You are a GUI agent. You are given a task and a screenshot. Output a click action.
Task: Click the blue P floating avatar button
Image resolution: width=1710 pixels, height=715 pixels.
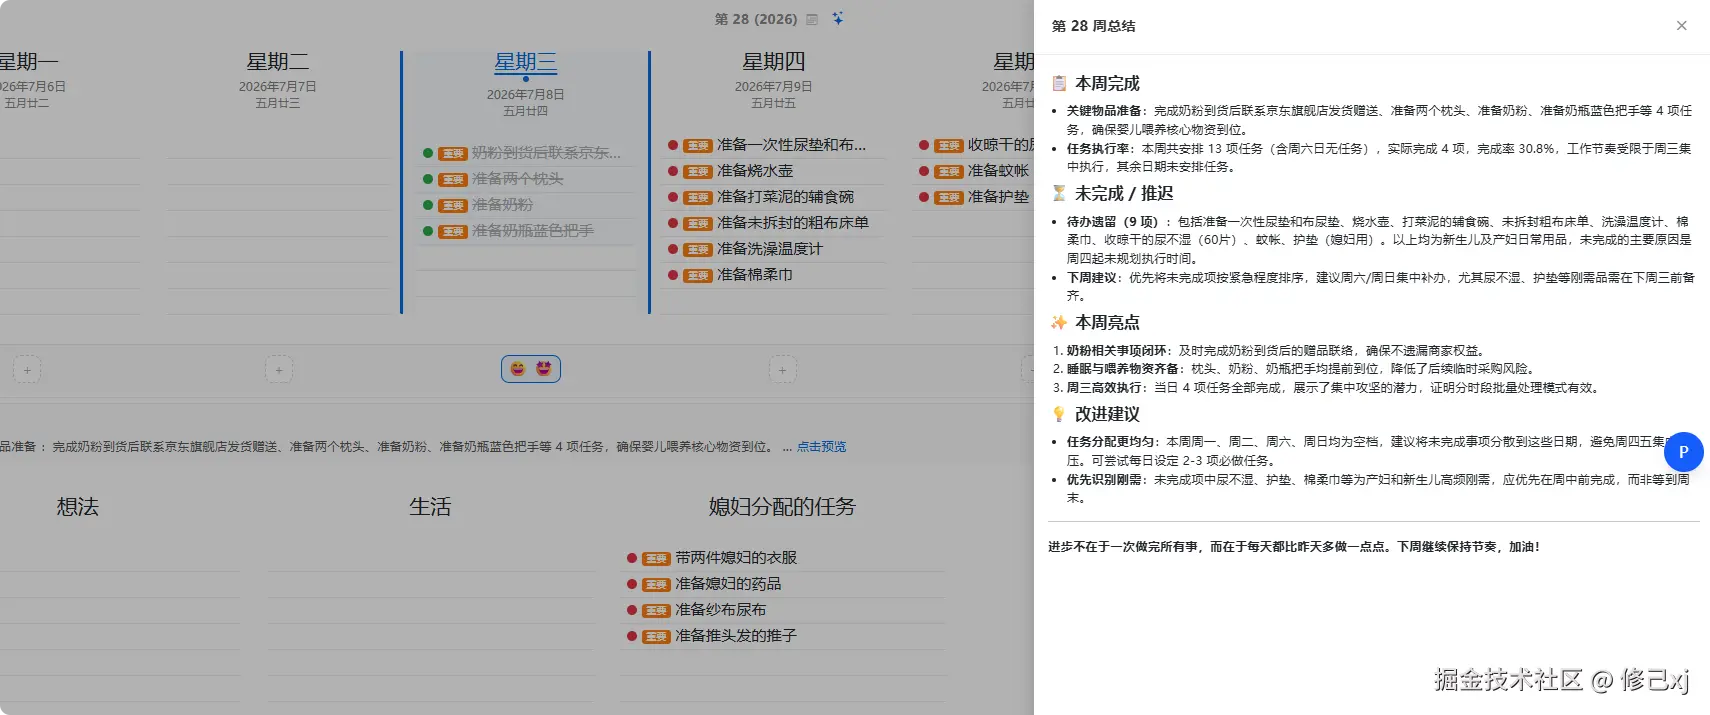pyautogui.click(x=1683, y=452)
